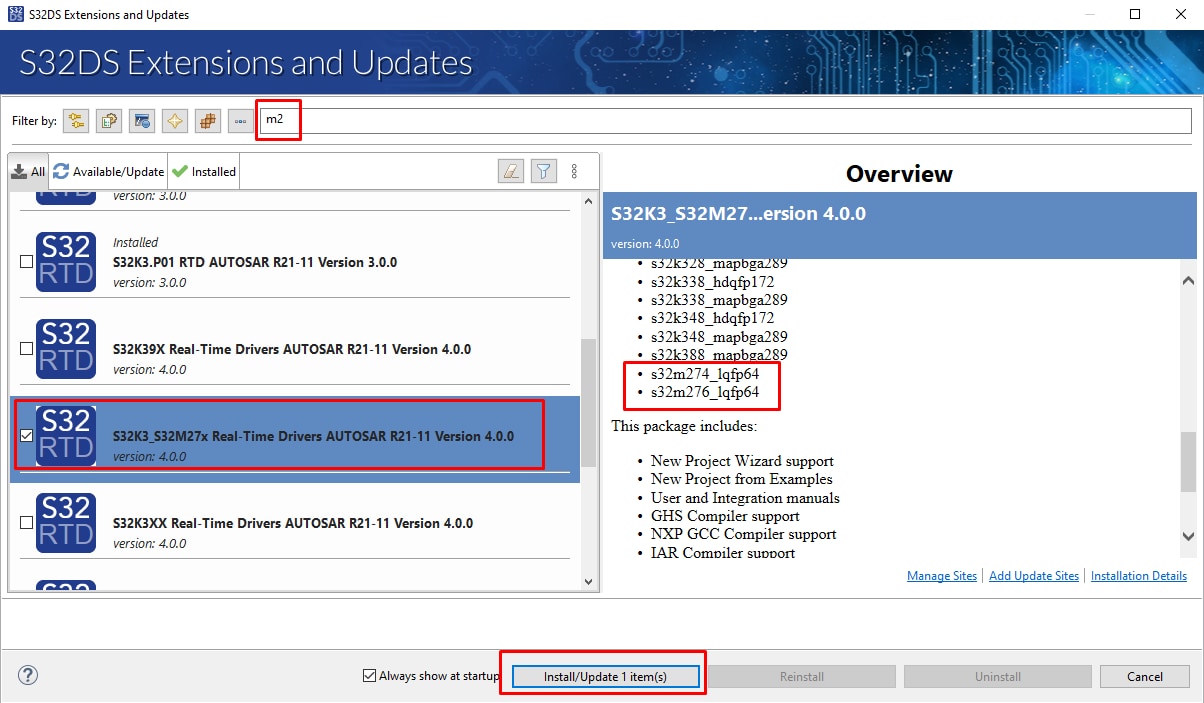
Task: Open the vertical three-dot options menu
Action: click(x=574, y=171)
